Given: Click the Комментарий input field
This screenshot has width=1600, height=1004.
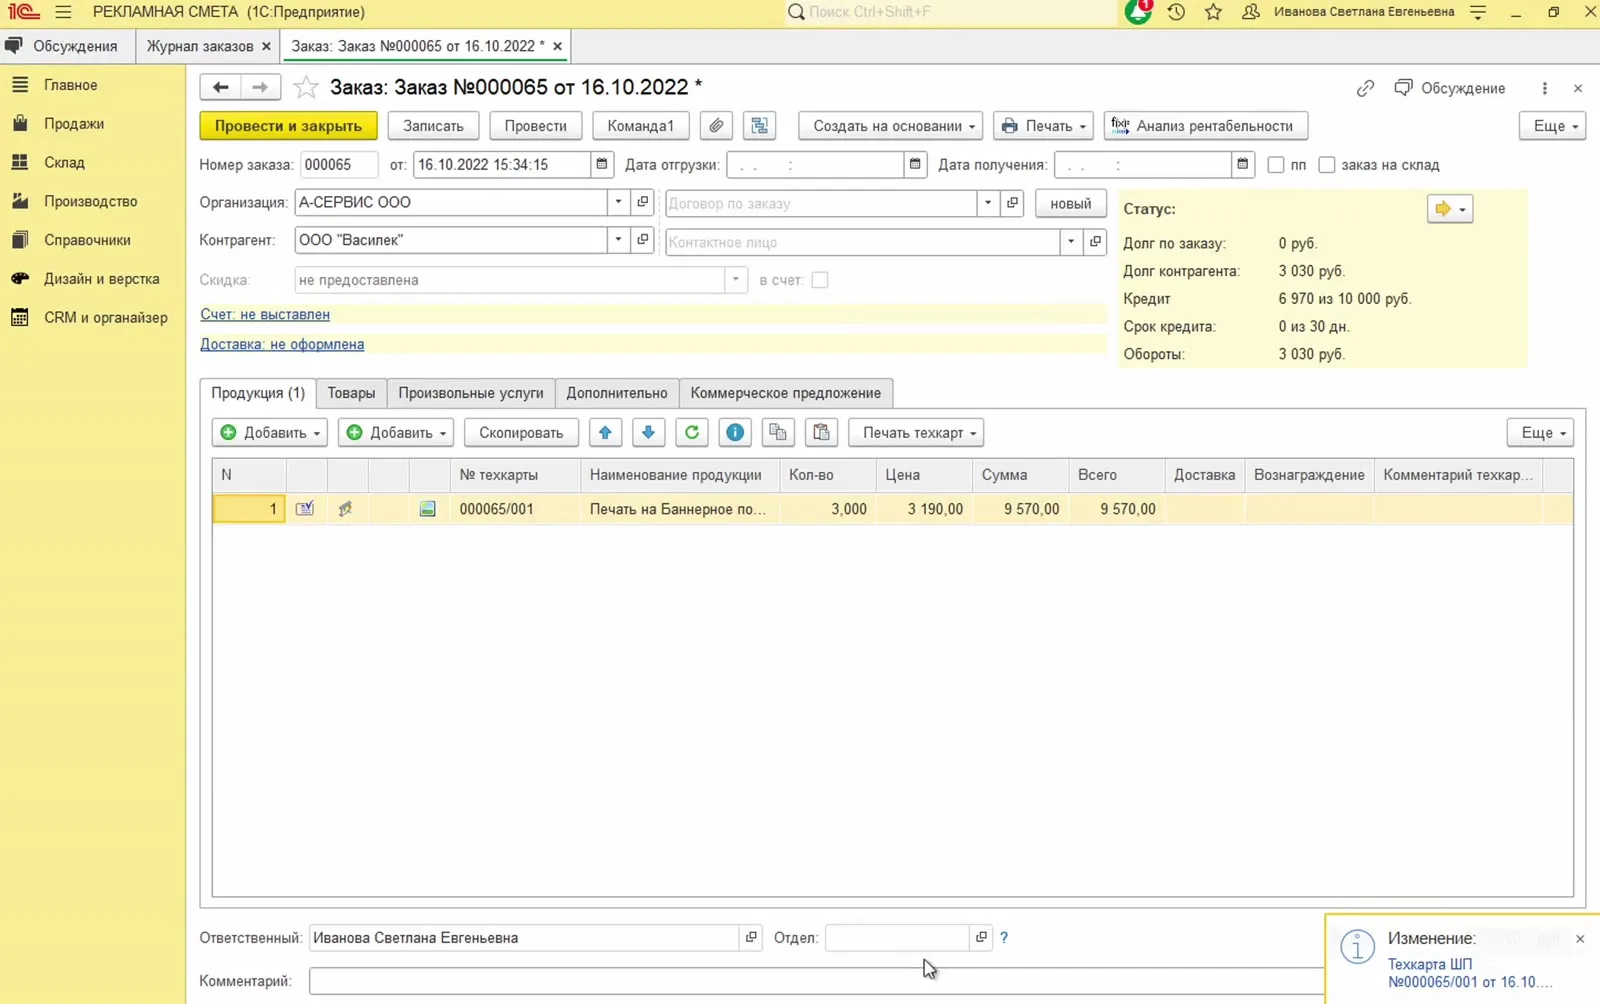Looking at the screenshot, I should (816, 981).
